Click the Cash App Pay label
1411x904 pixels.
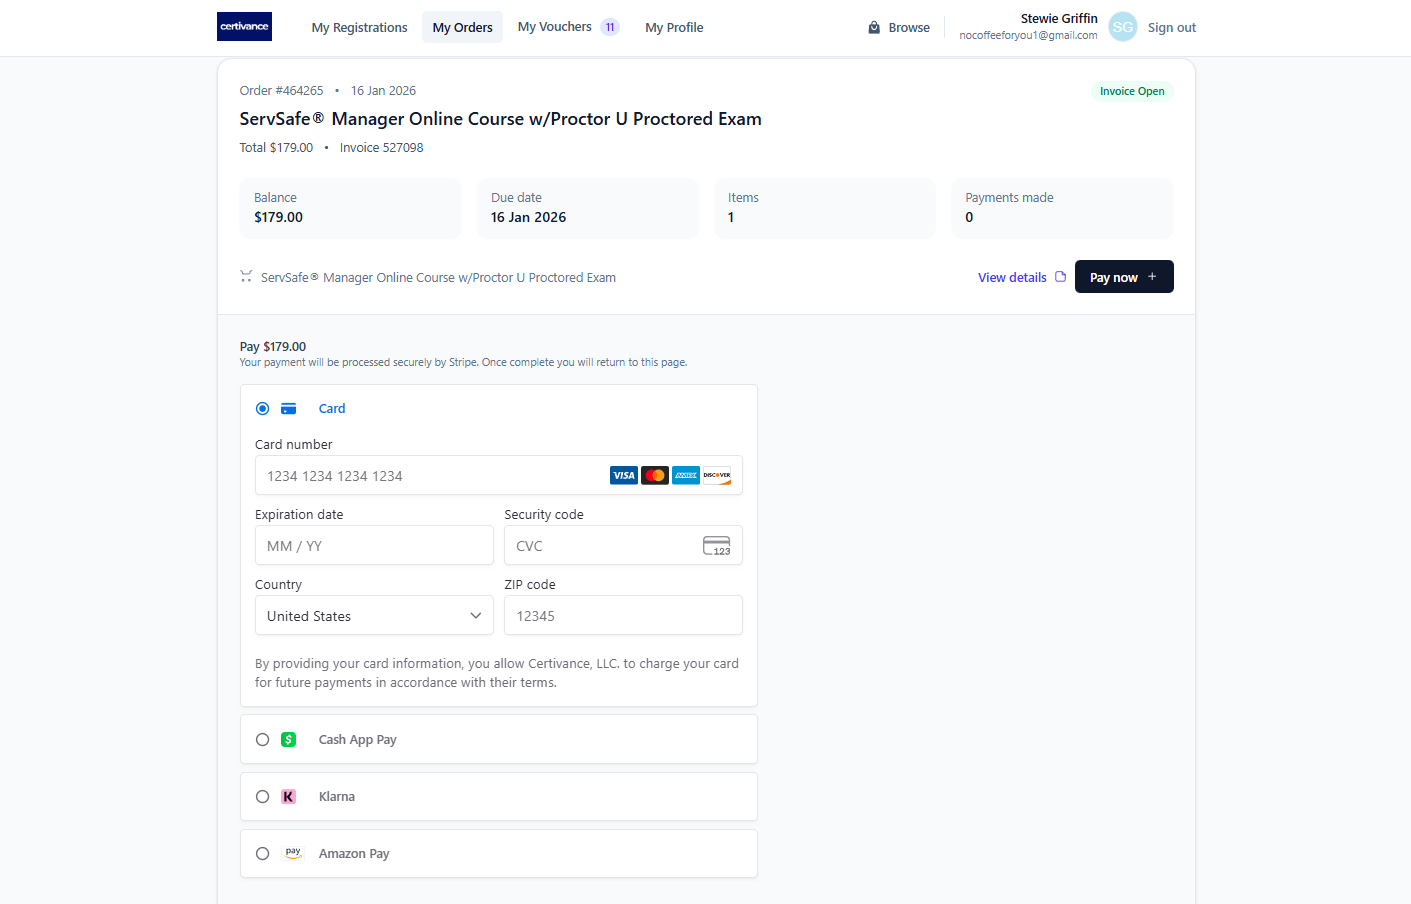358,740
